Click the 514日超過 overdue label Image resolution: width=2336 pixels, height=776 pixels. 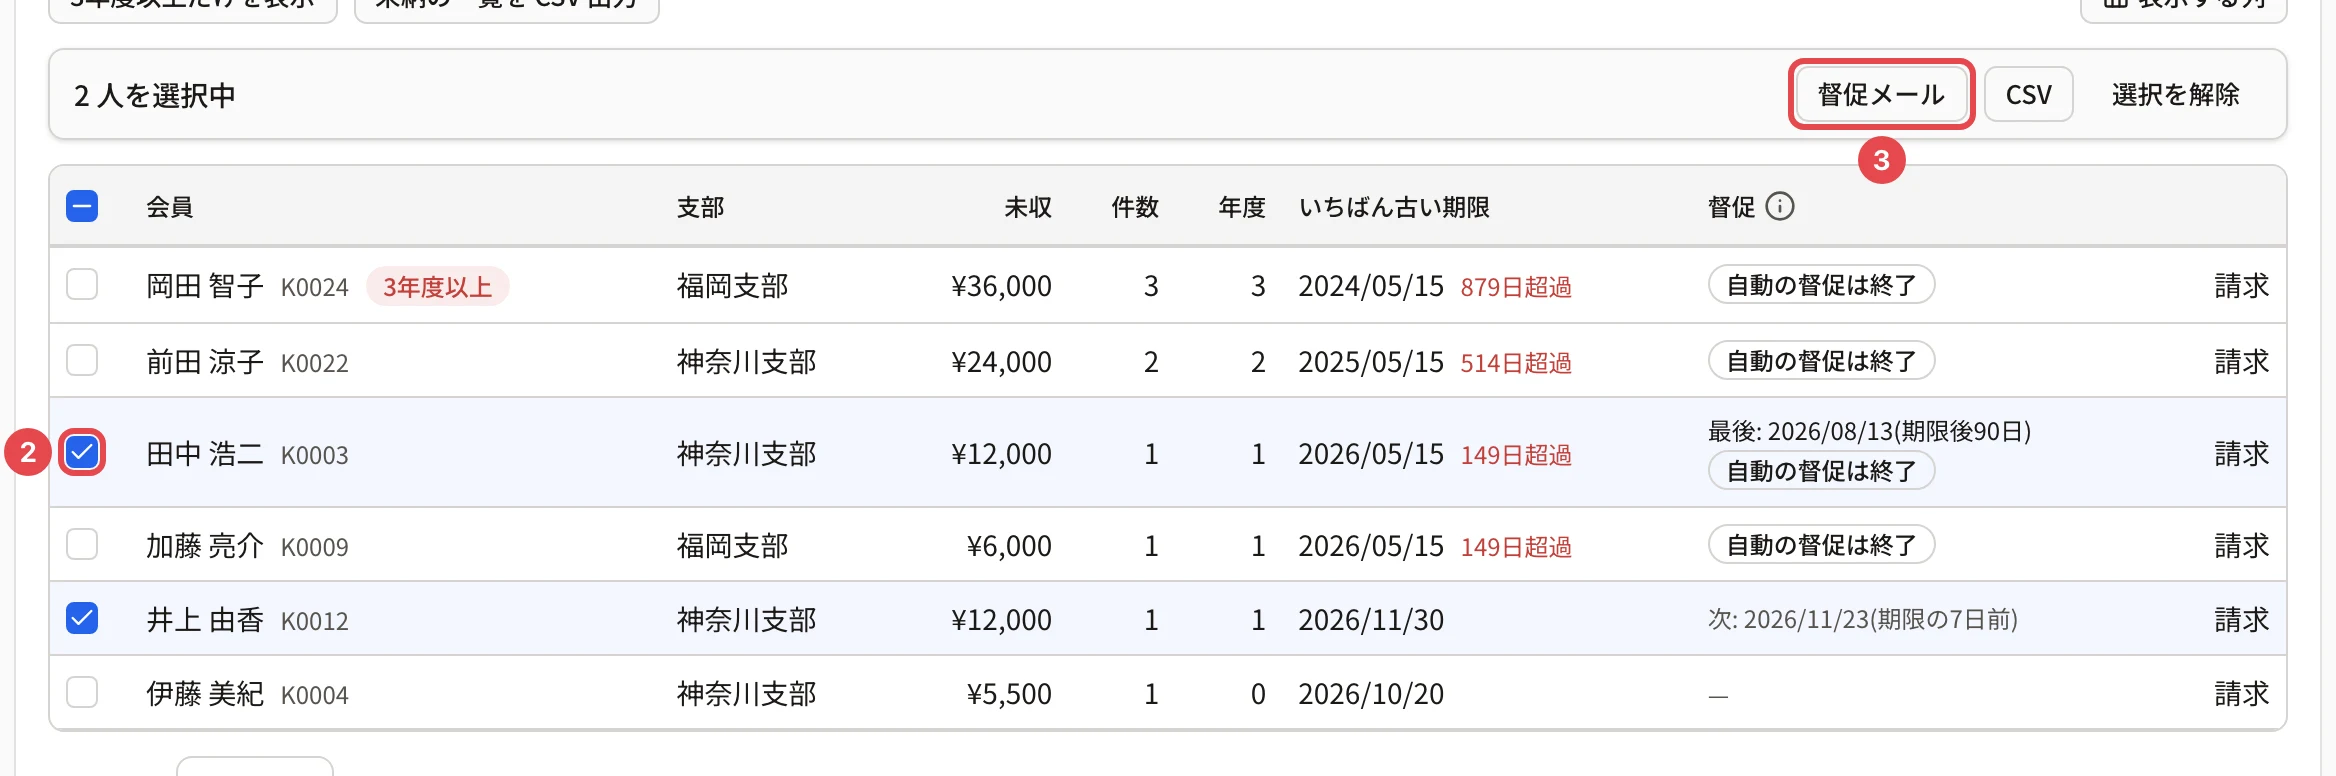[1516, 362]
